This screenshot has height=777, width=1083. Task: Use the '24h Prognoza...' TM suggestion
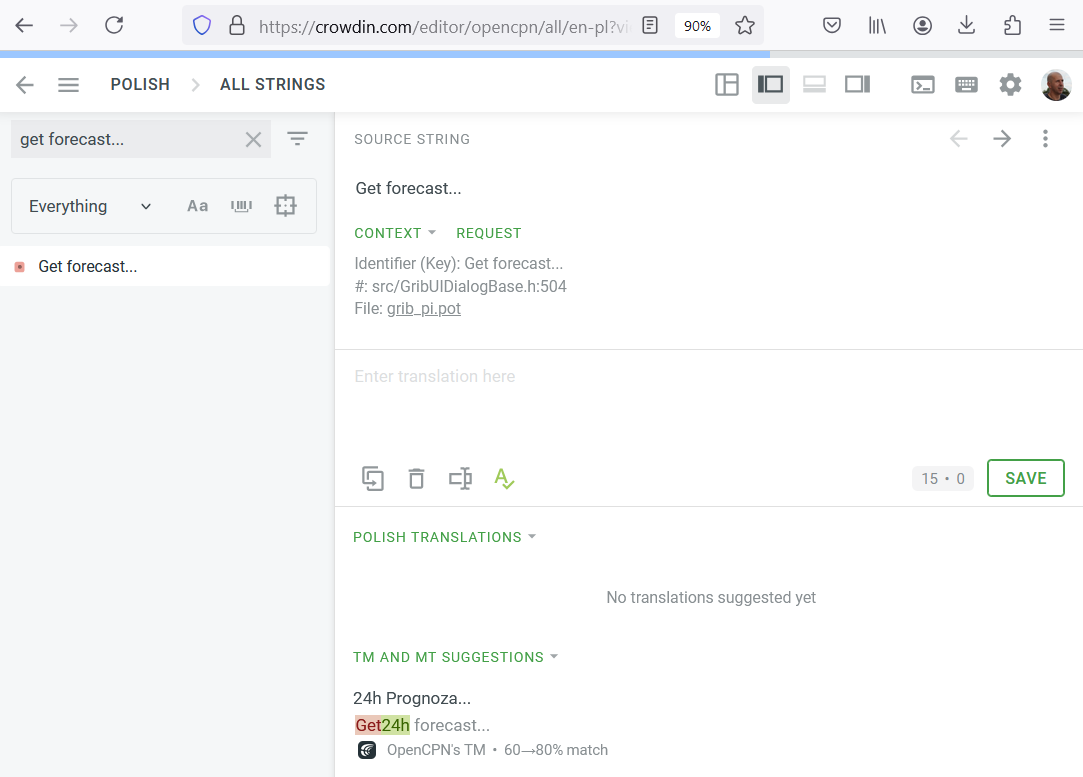tap(412, 698)
